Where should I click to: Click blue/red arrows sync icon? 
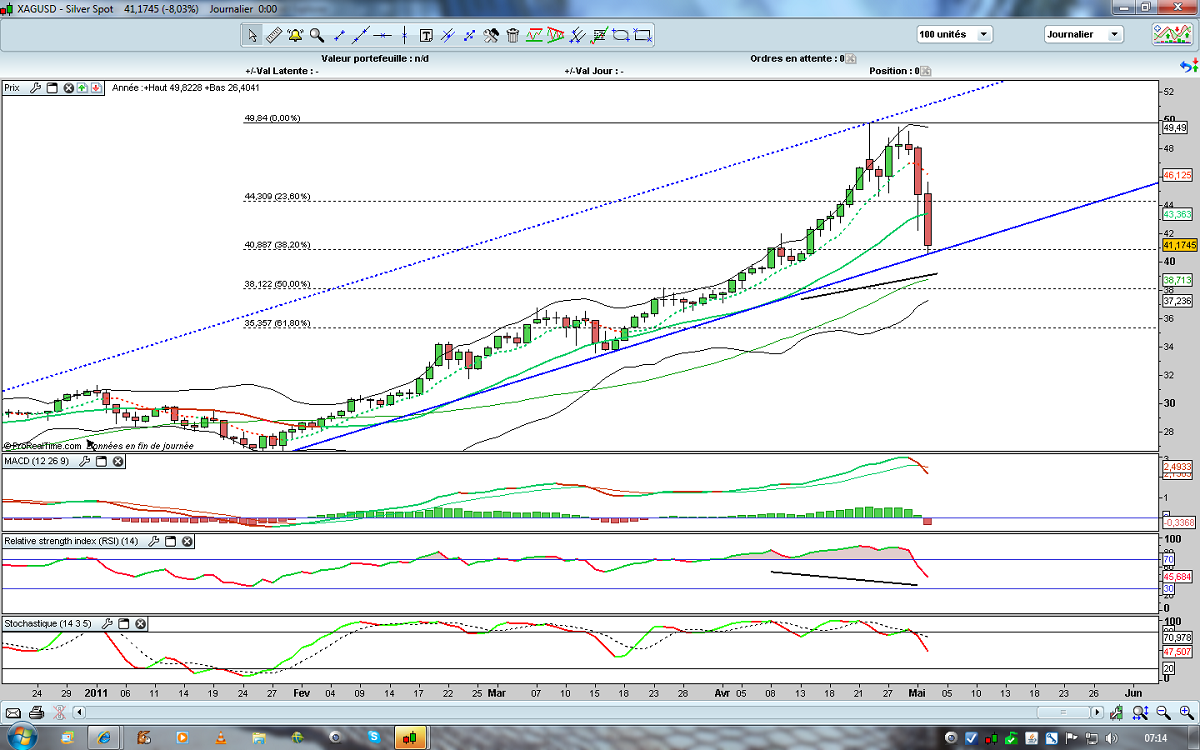click(1189, 67)
